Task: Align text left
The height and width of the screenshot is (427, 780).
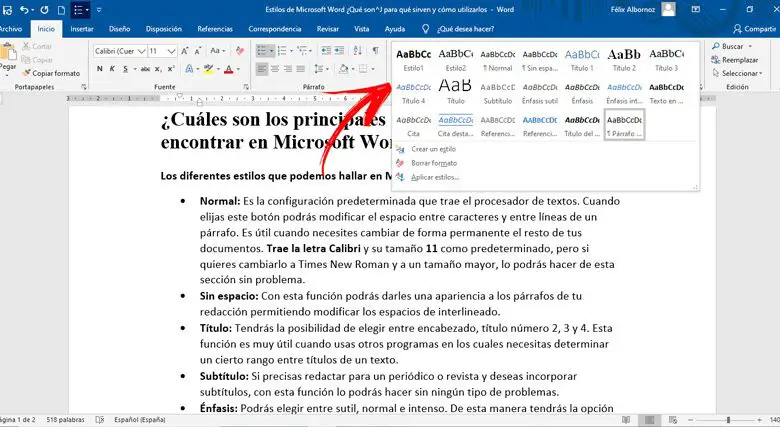Action: point(262,69)
